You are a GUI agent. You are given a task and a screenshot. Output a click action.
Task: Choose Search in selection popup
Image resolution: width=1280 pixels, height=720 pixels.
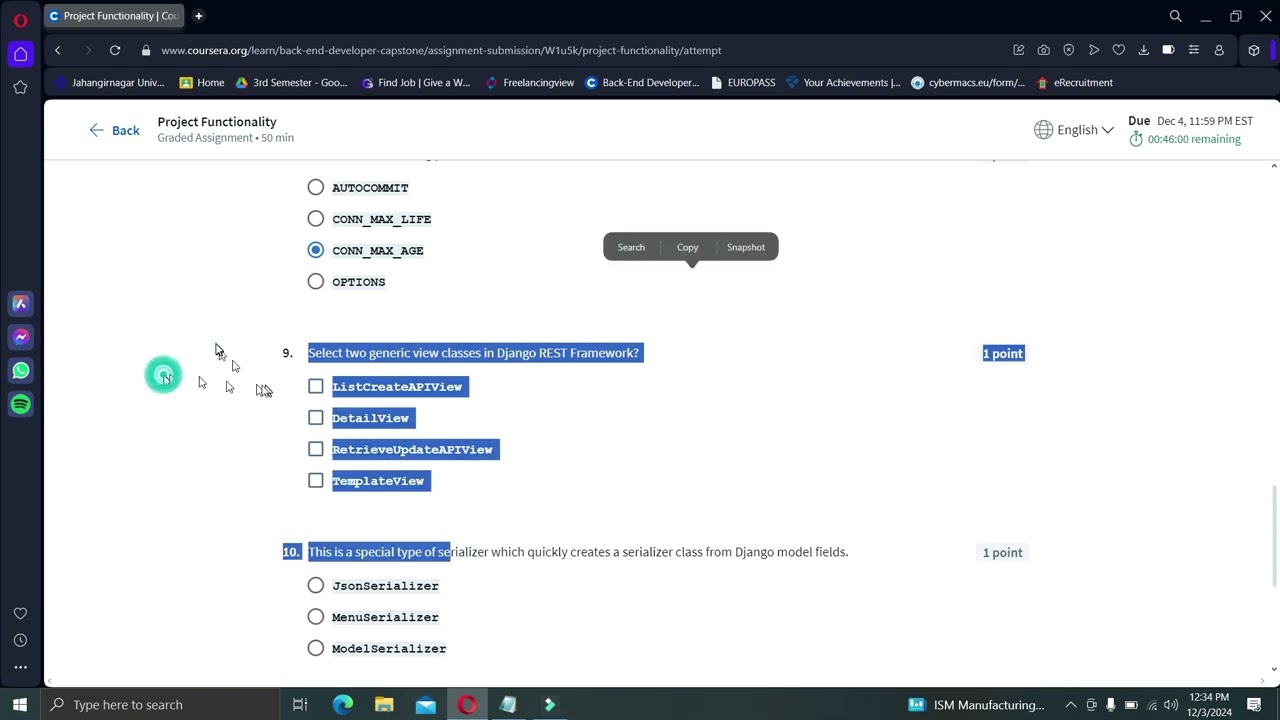(x=631, y=247)
